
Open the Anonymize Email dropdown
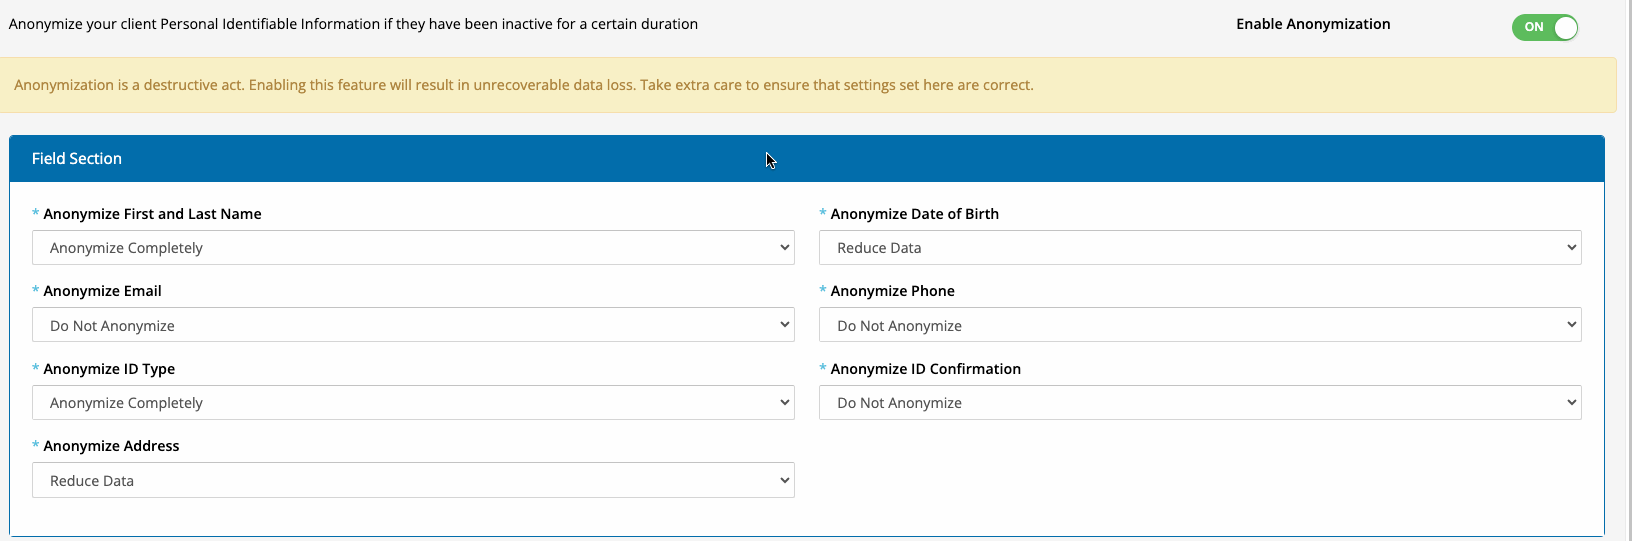(413, 325)
